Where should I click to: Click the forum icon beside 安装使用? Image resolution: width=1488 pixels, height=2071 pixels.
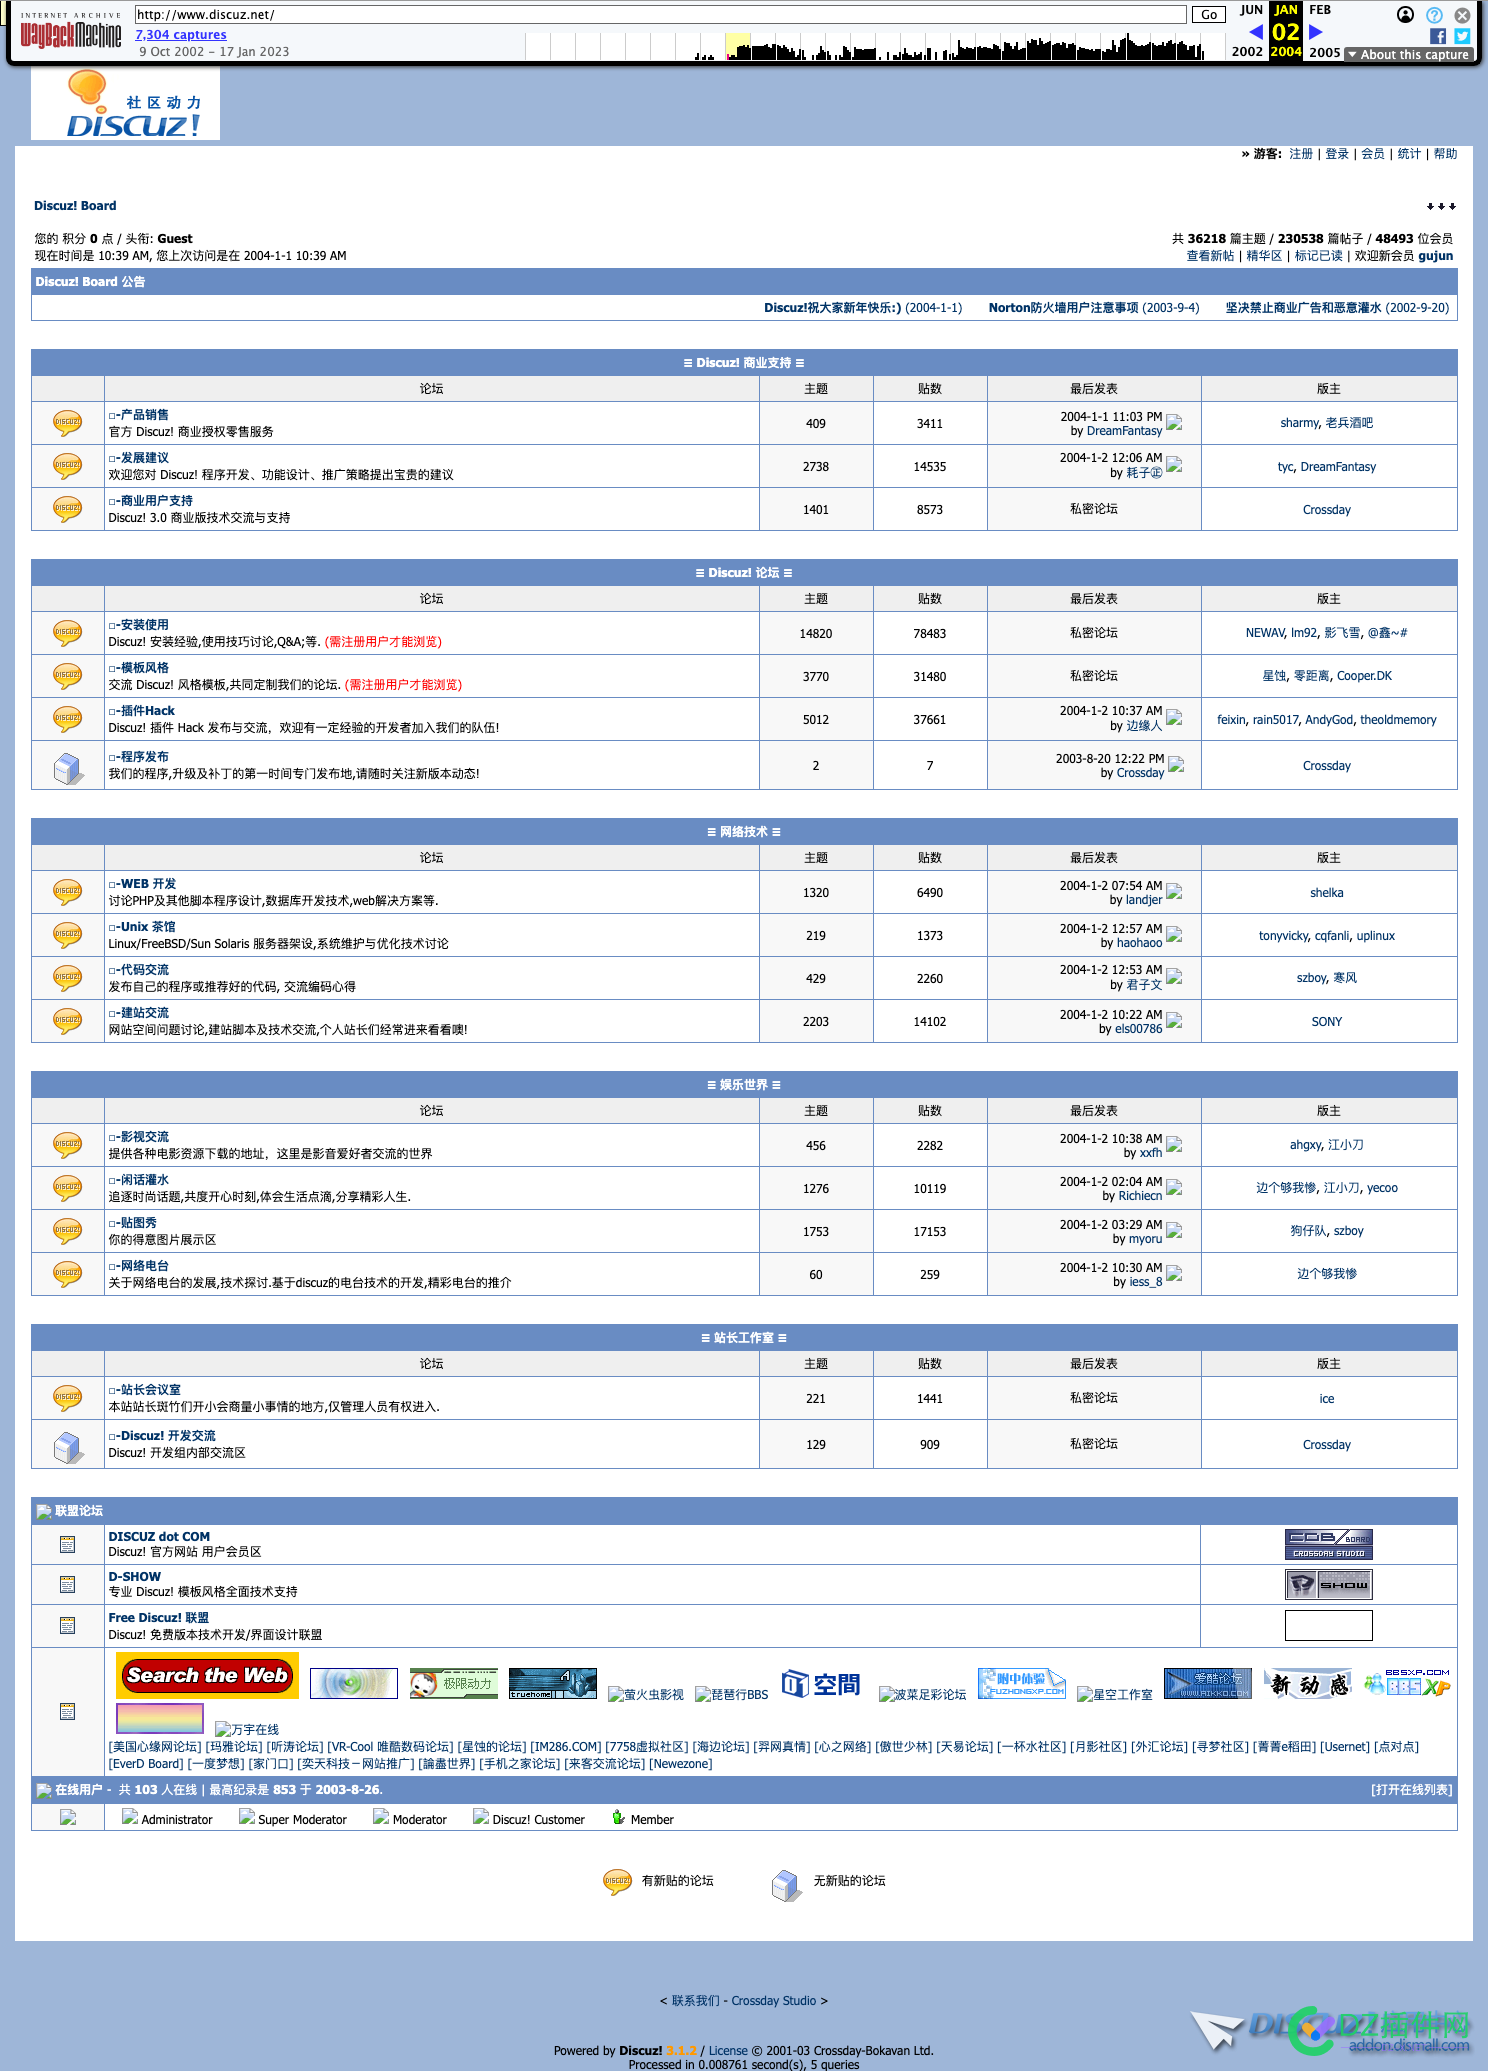tap(68, 633)
